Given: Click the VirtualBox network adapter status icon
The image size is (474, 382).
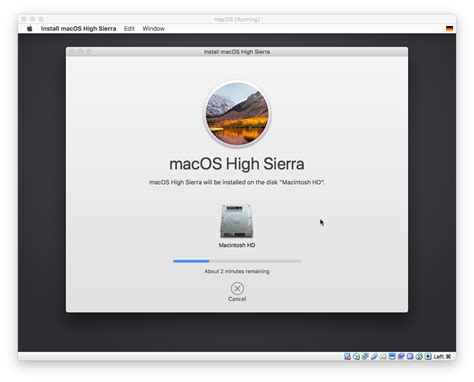Looking at the screenshot, I should [x=365, y=356].
